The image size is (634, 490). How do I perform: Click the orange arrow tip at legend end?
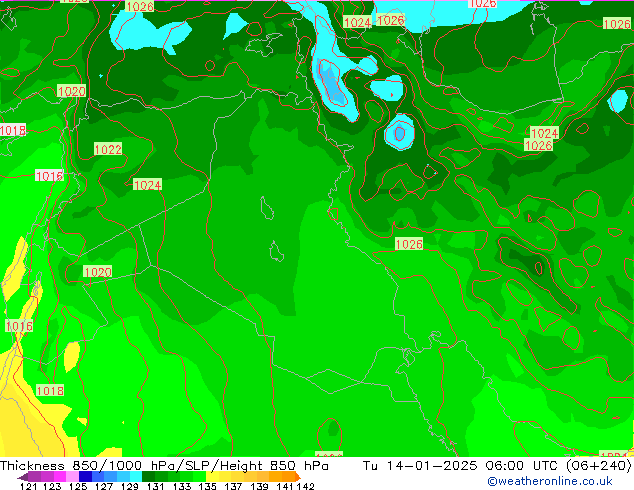[298, 477]
